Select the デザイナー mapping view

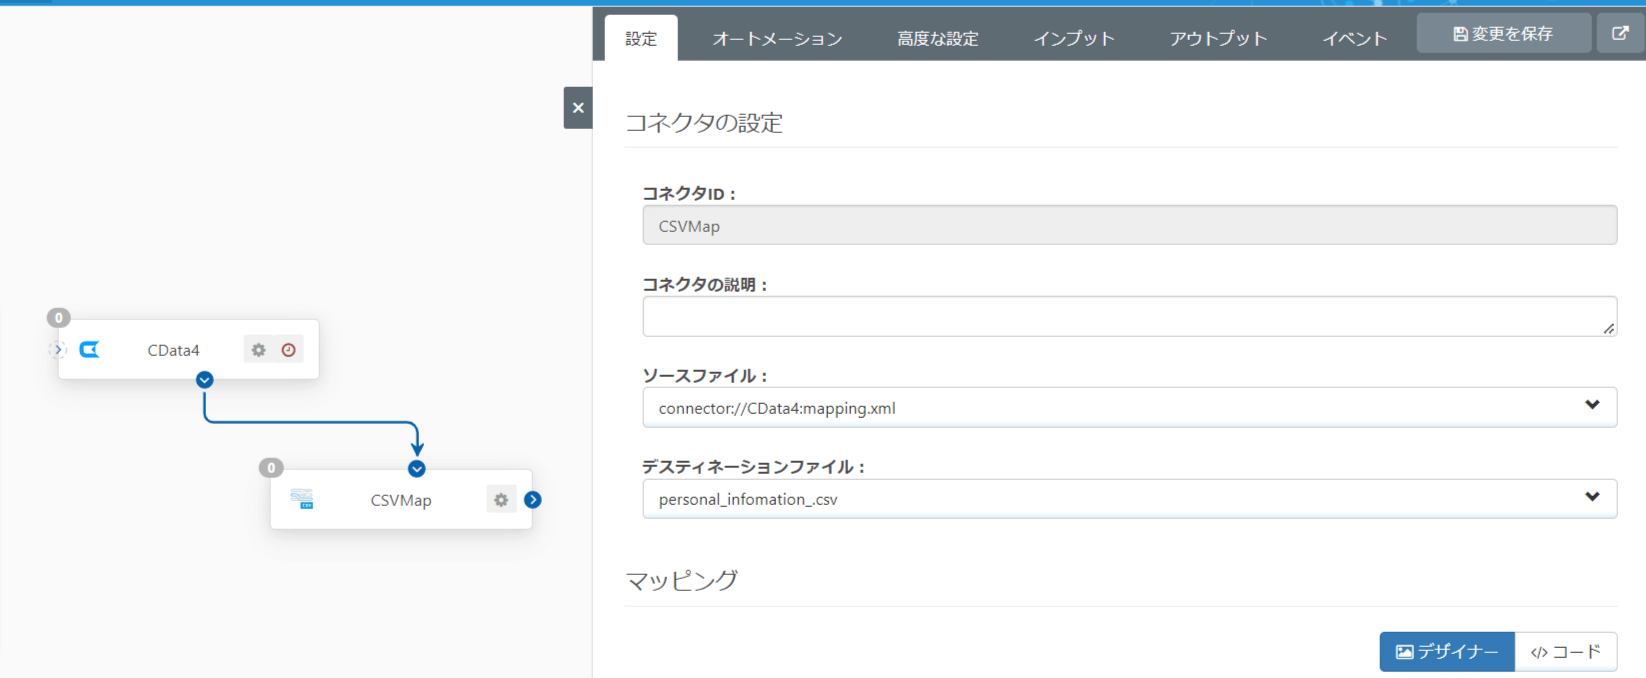(x=1447, y=652)
